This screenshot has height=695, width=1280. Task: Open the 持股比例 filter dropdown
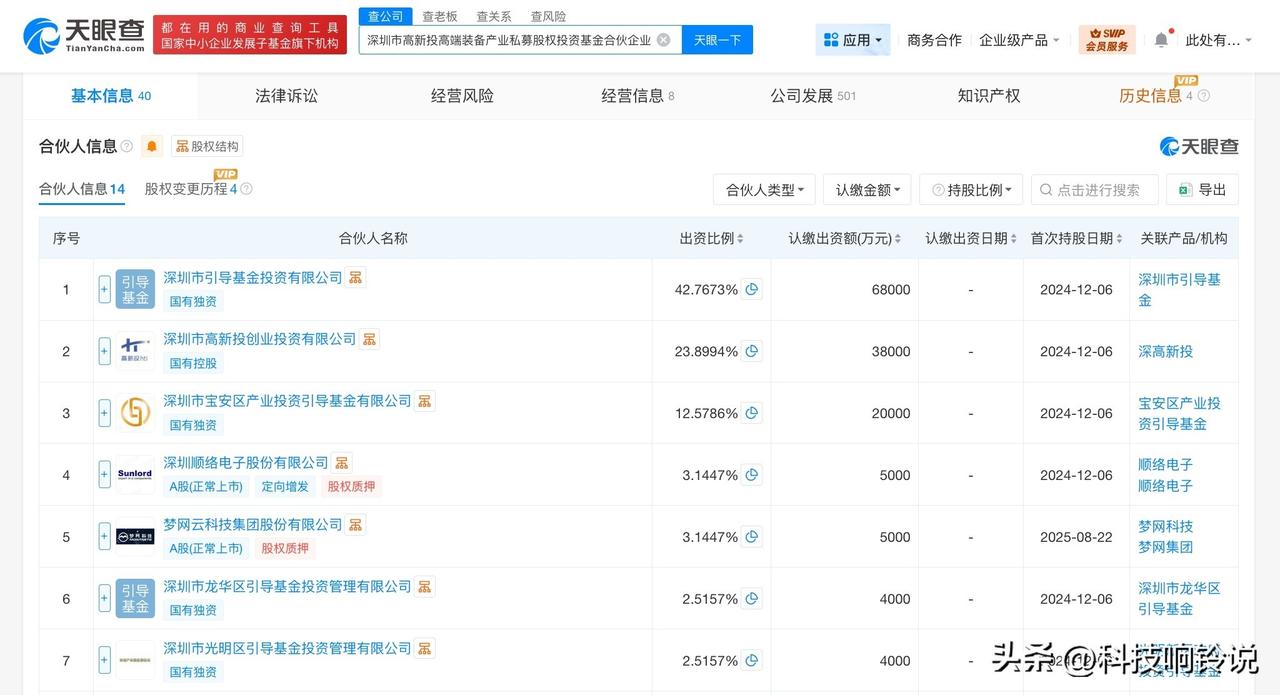[970, 190]
